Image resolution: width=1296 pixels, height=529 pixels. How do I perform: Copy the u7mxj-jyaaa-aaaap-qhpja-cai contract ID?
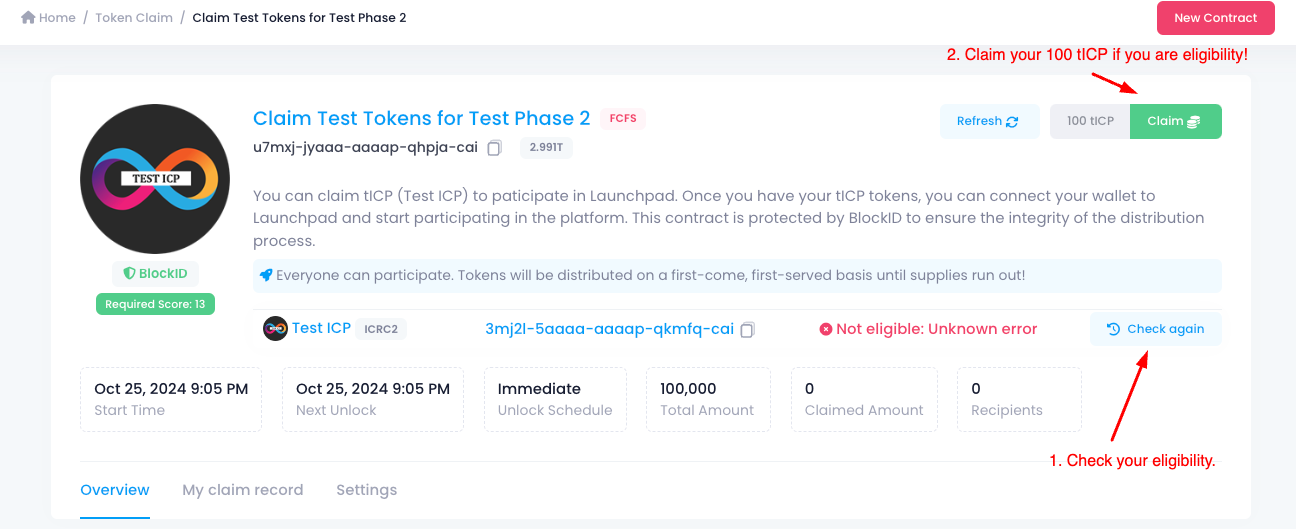[494, 148]
